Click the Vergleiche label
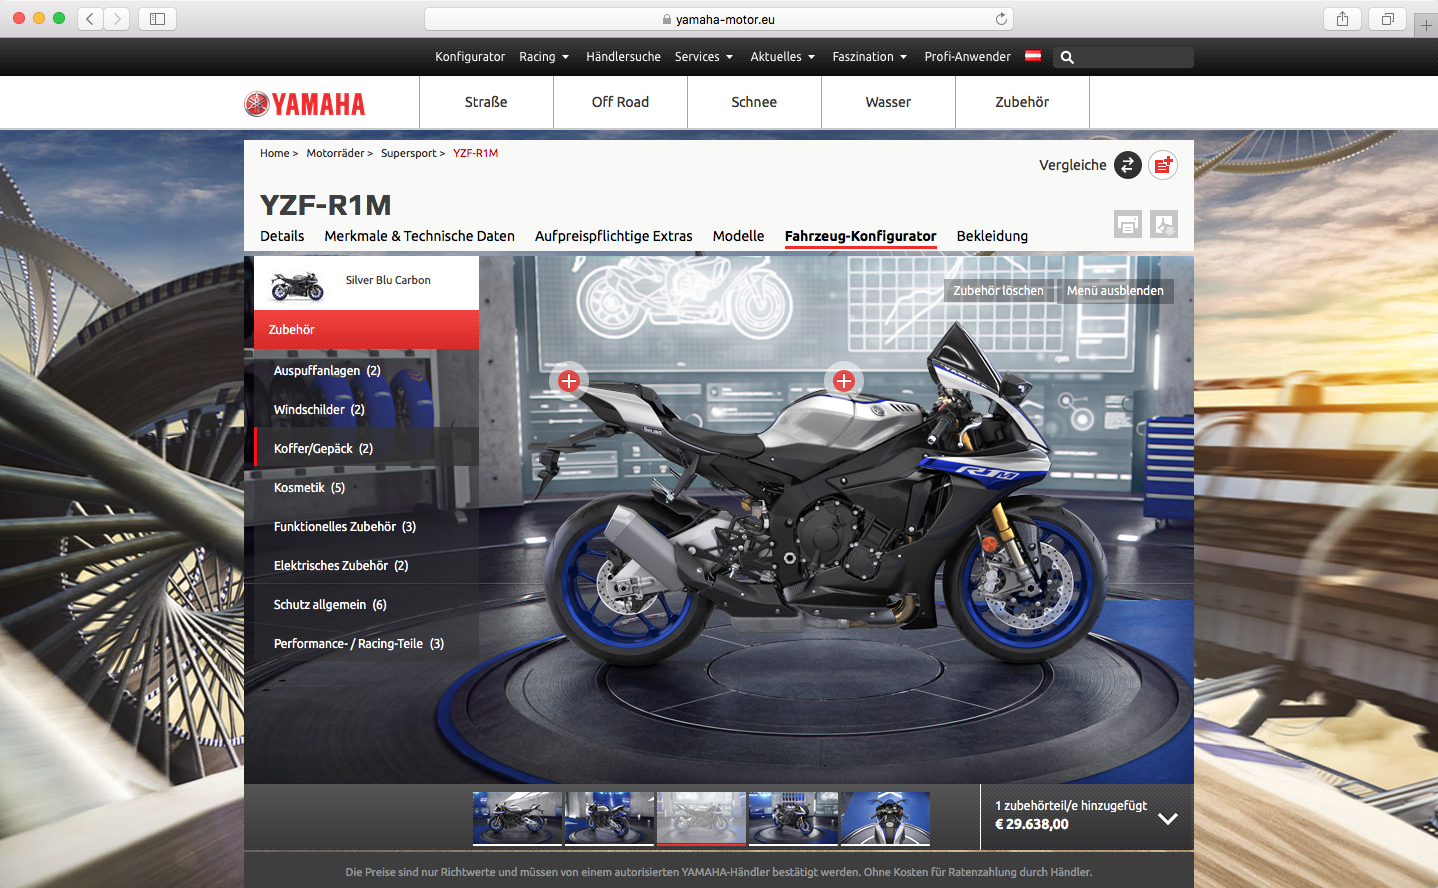The image size is (1438, 888). click(x=1073, y=165)
